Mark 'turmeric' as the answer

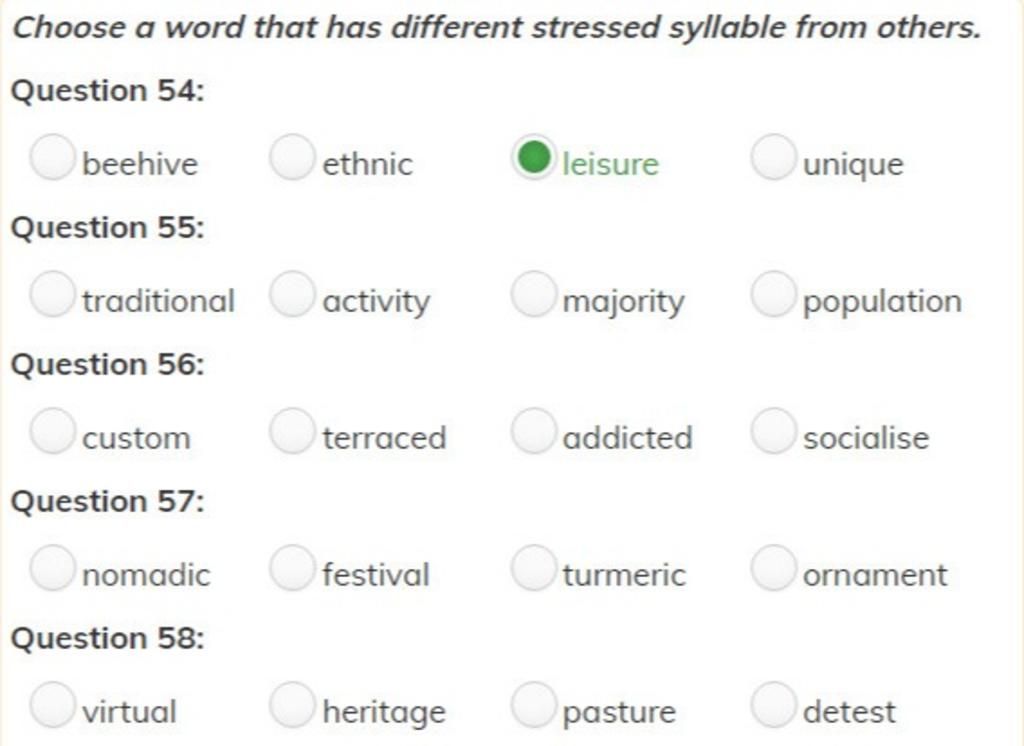pyautogui.click(x=534, y=568)
